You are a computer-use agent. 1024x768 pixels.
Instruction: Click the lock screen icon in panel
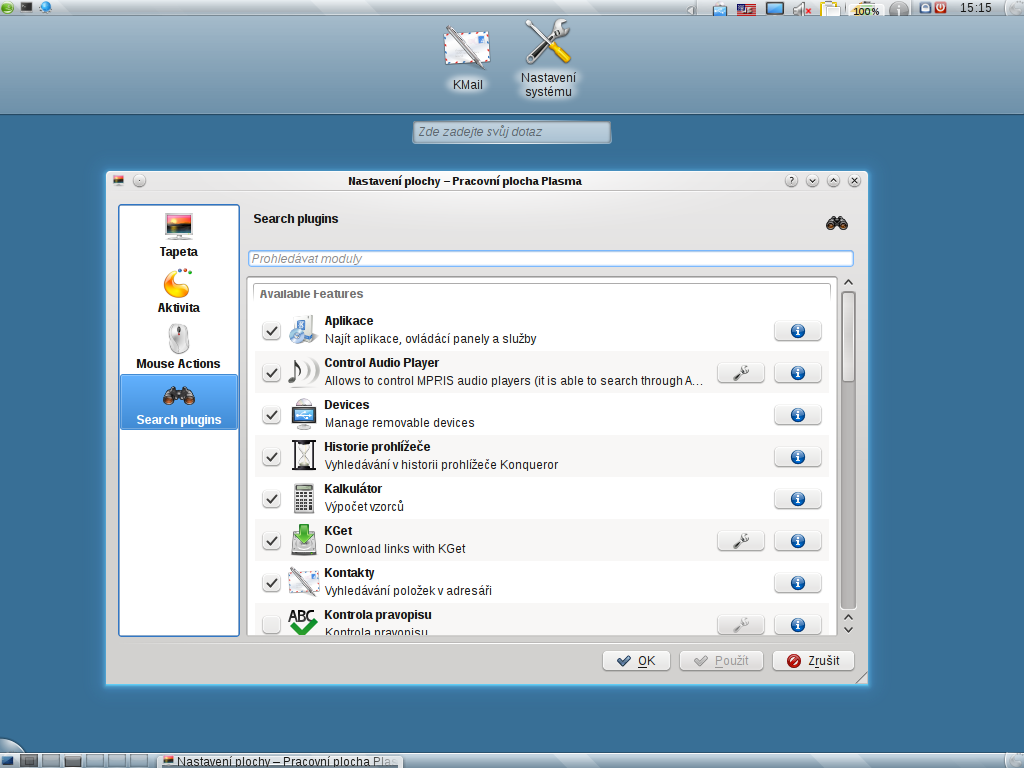point(925,8)
